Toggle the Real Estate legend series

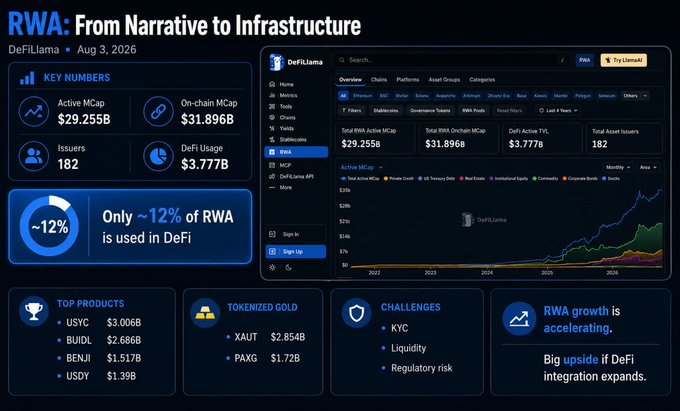coord(472,179)
